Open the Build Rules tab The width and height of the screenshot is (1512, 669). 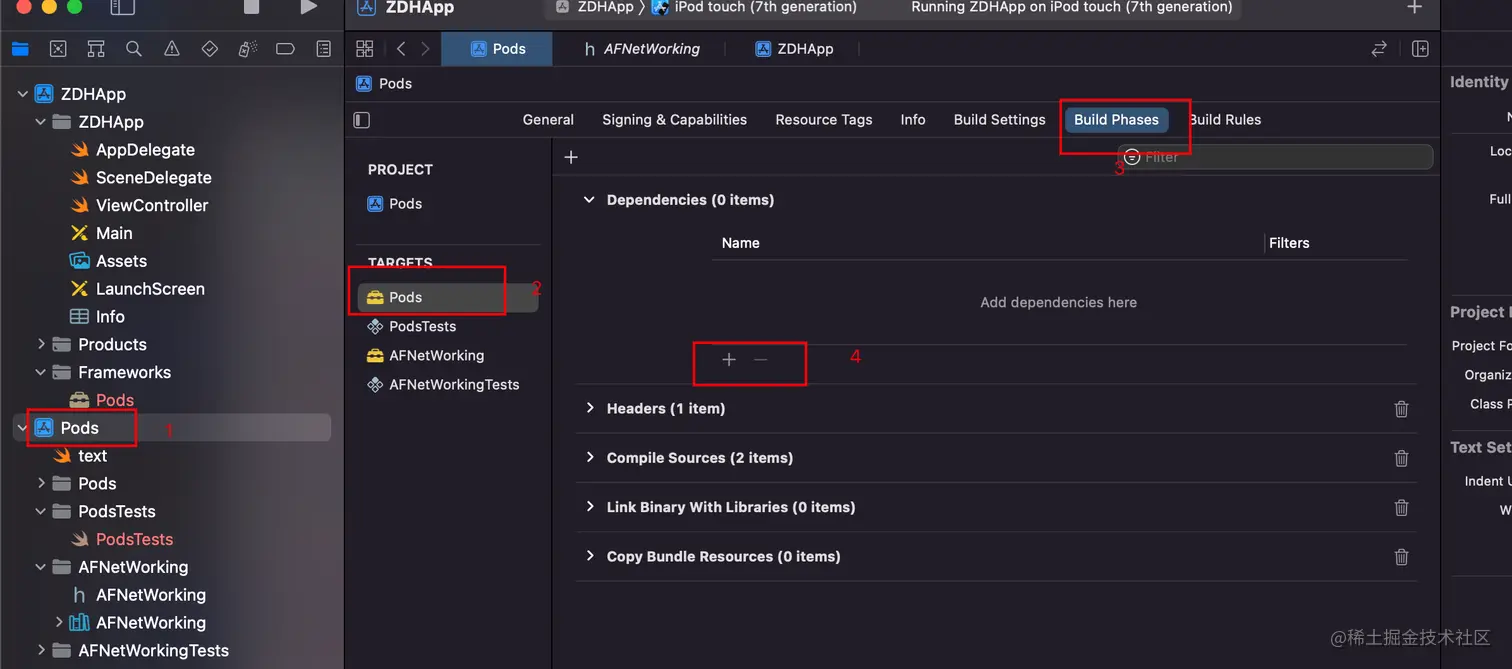[x=1225, y=120]
